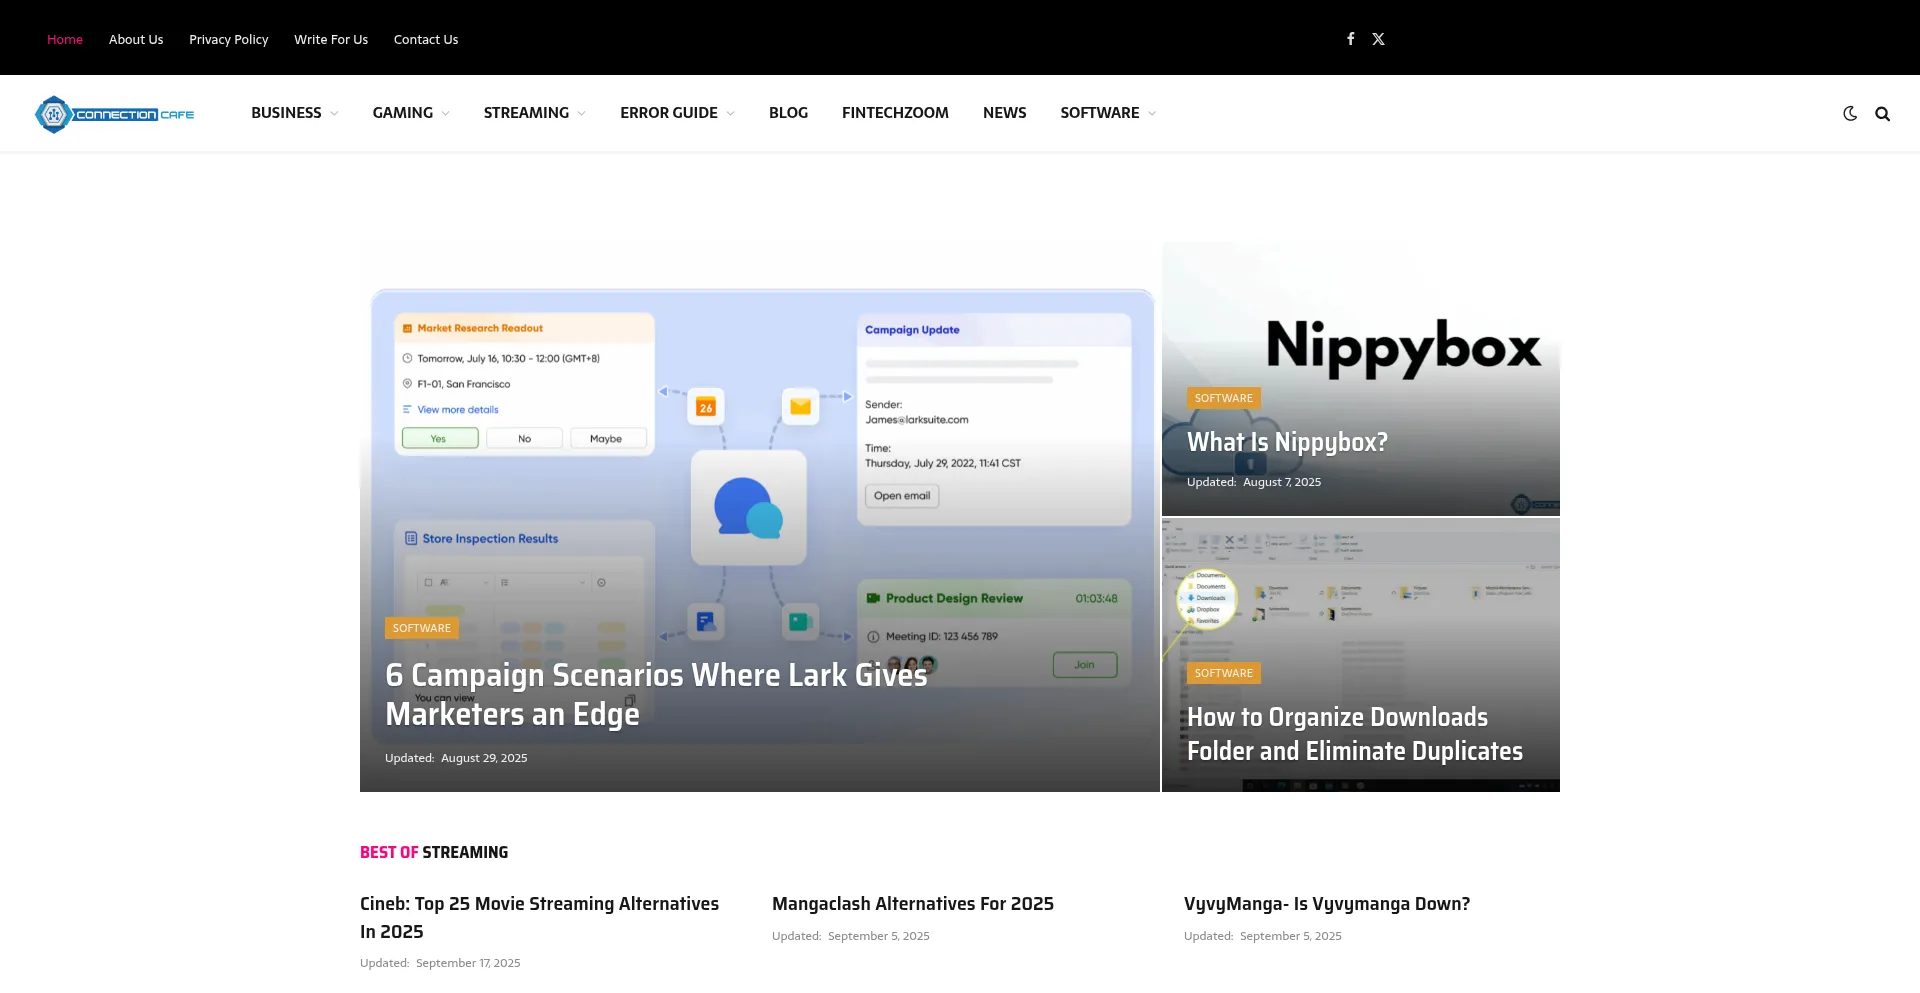
Task: Expand the Error Guide dropdown
Action: 677,113
